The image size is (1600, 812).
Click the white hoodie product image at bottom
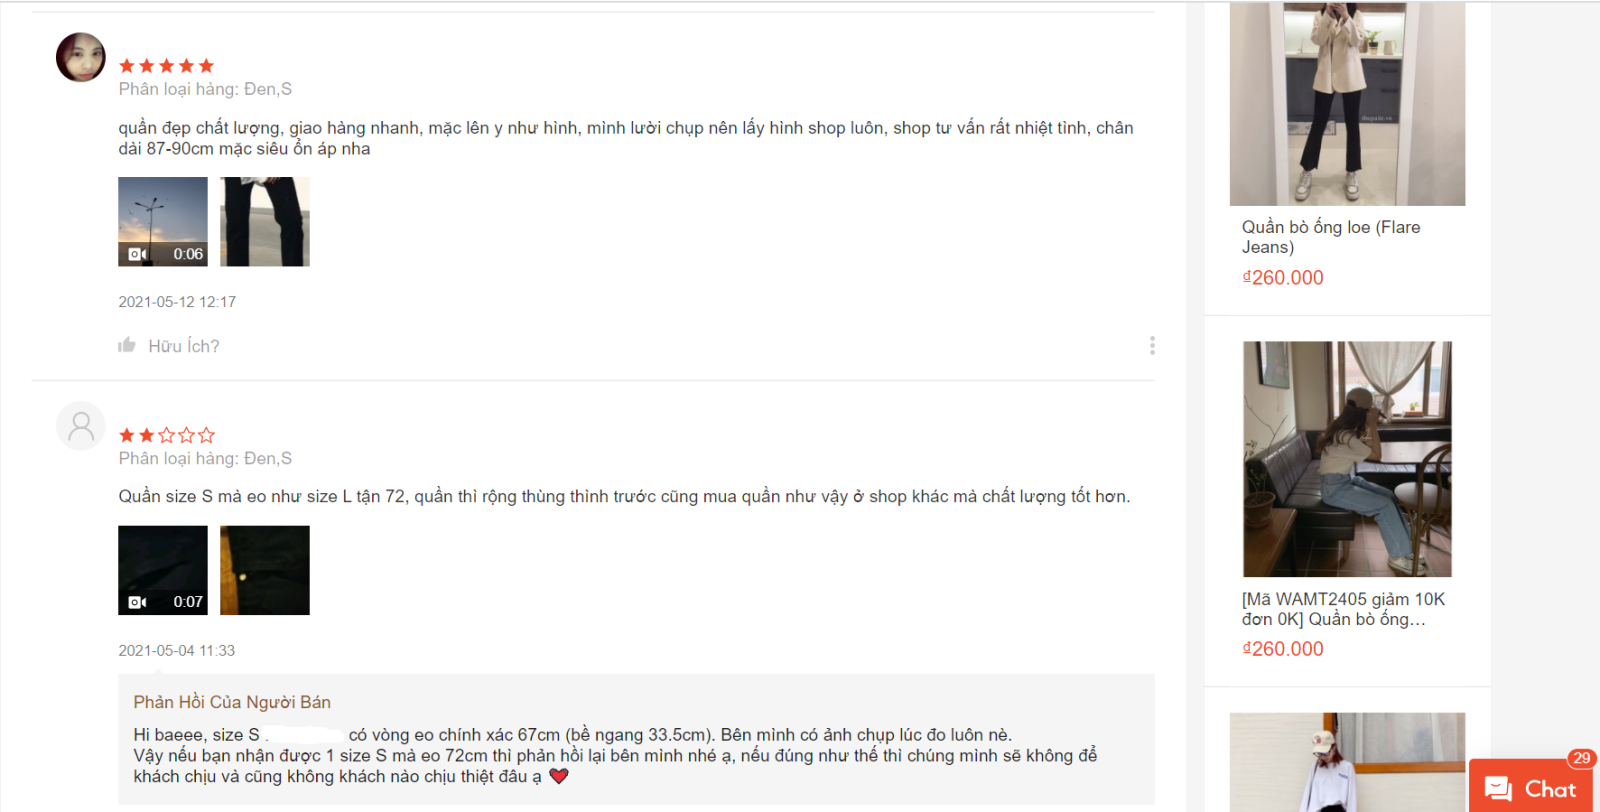(1347, 762)
